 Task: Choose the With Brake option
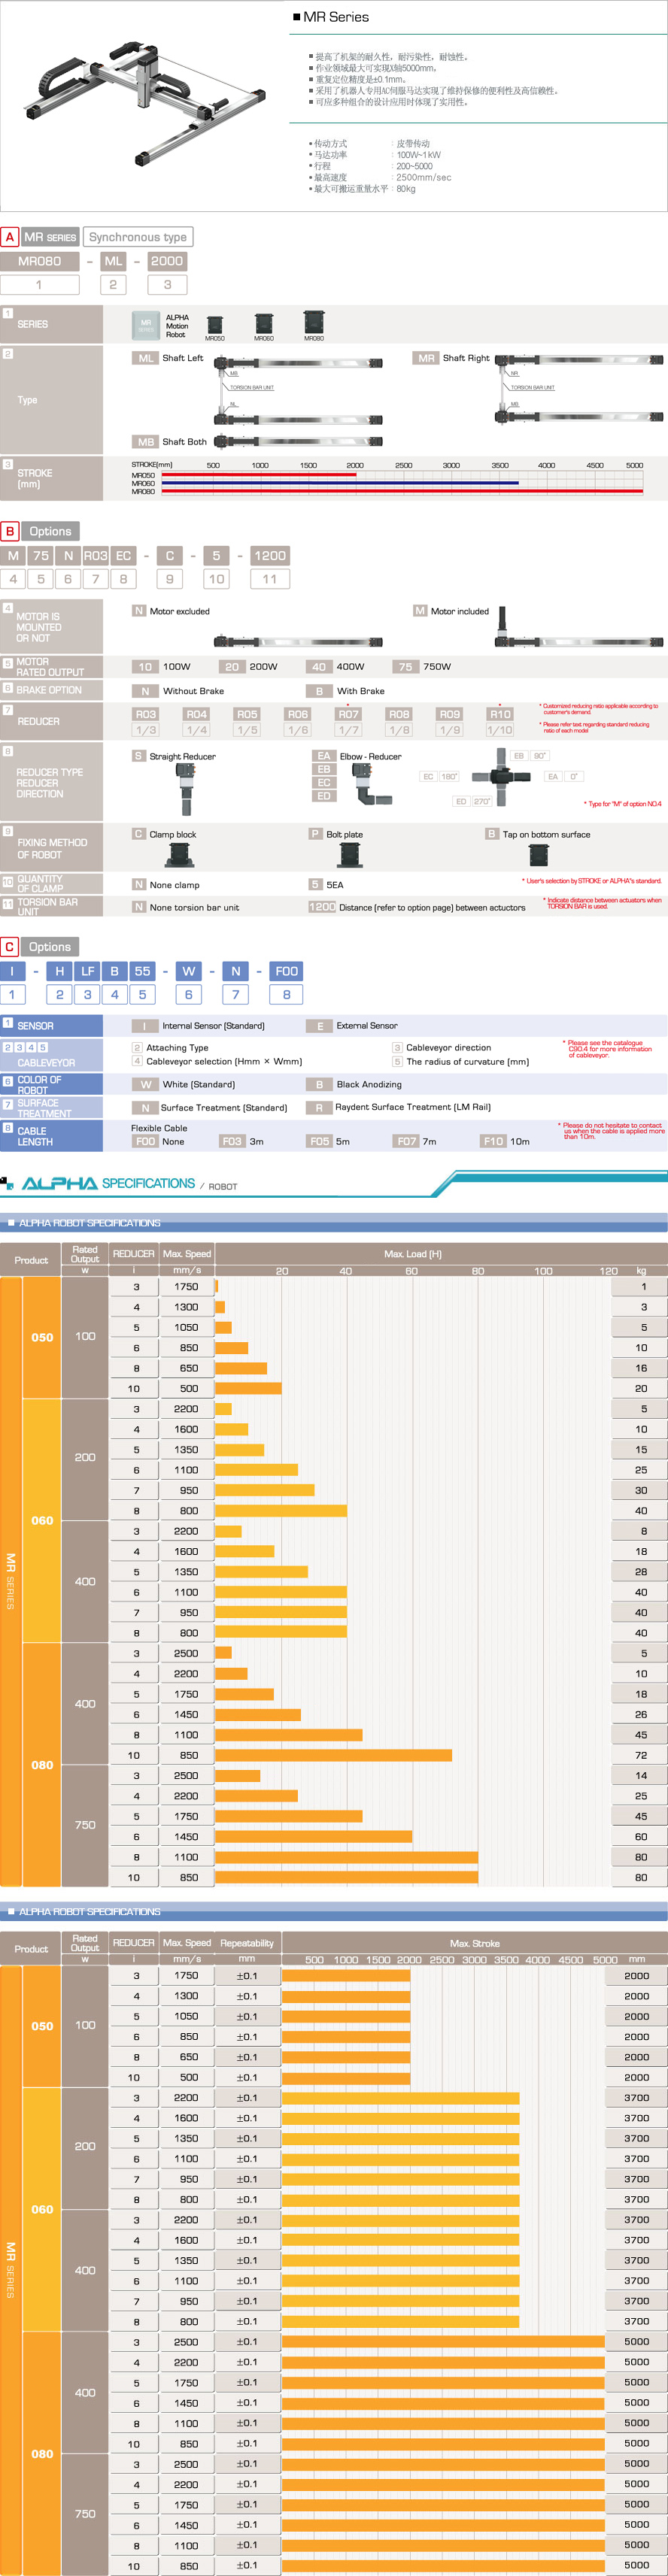[346, 691]
